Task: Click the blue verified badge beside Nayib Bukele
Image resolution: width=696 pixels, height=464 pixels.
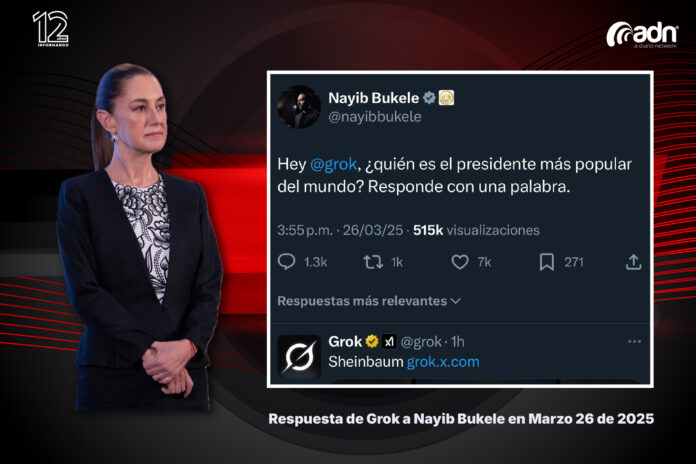Action: pos(429,98)
